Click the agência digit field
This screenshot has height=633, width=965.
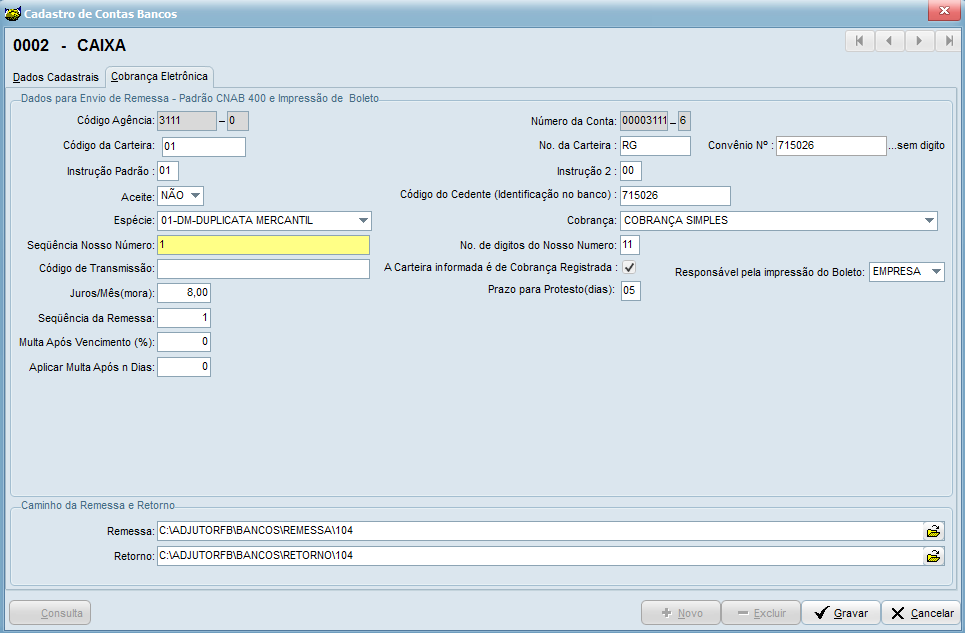tap(238, 121)
